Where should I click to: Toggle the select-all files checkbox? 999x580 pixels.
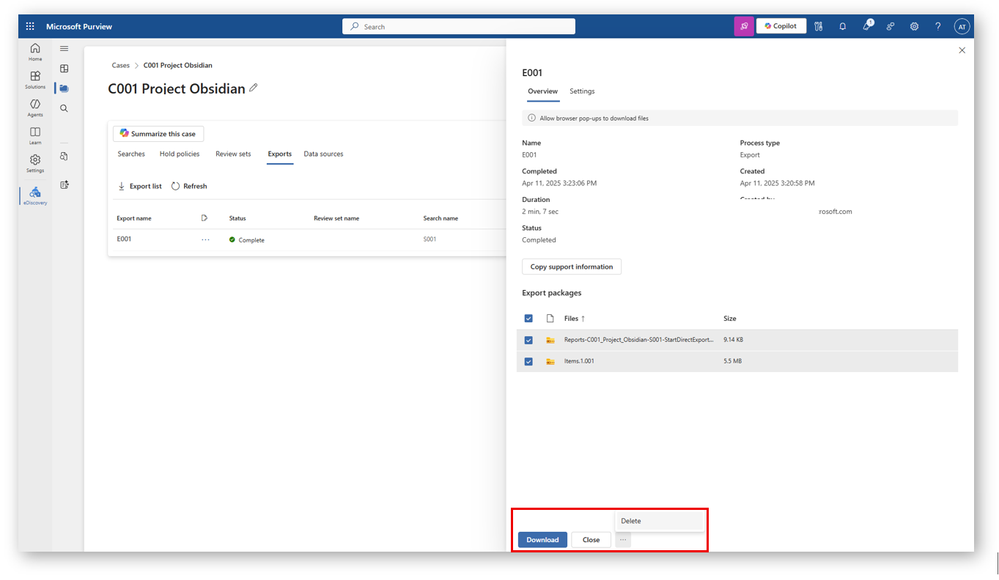point(528,318)
